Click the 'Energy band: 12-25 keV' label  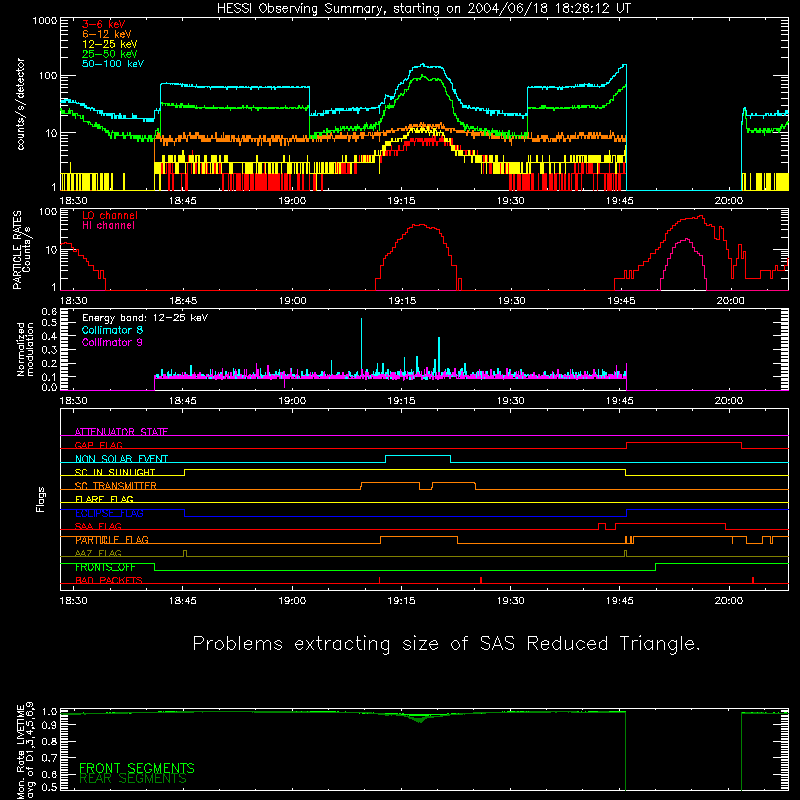[x=145, y=318]
